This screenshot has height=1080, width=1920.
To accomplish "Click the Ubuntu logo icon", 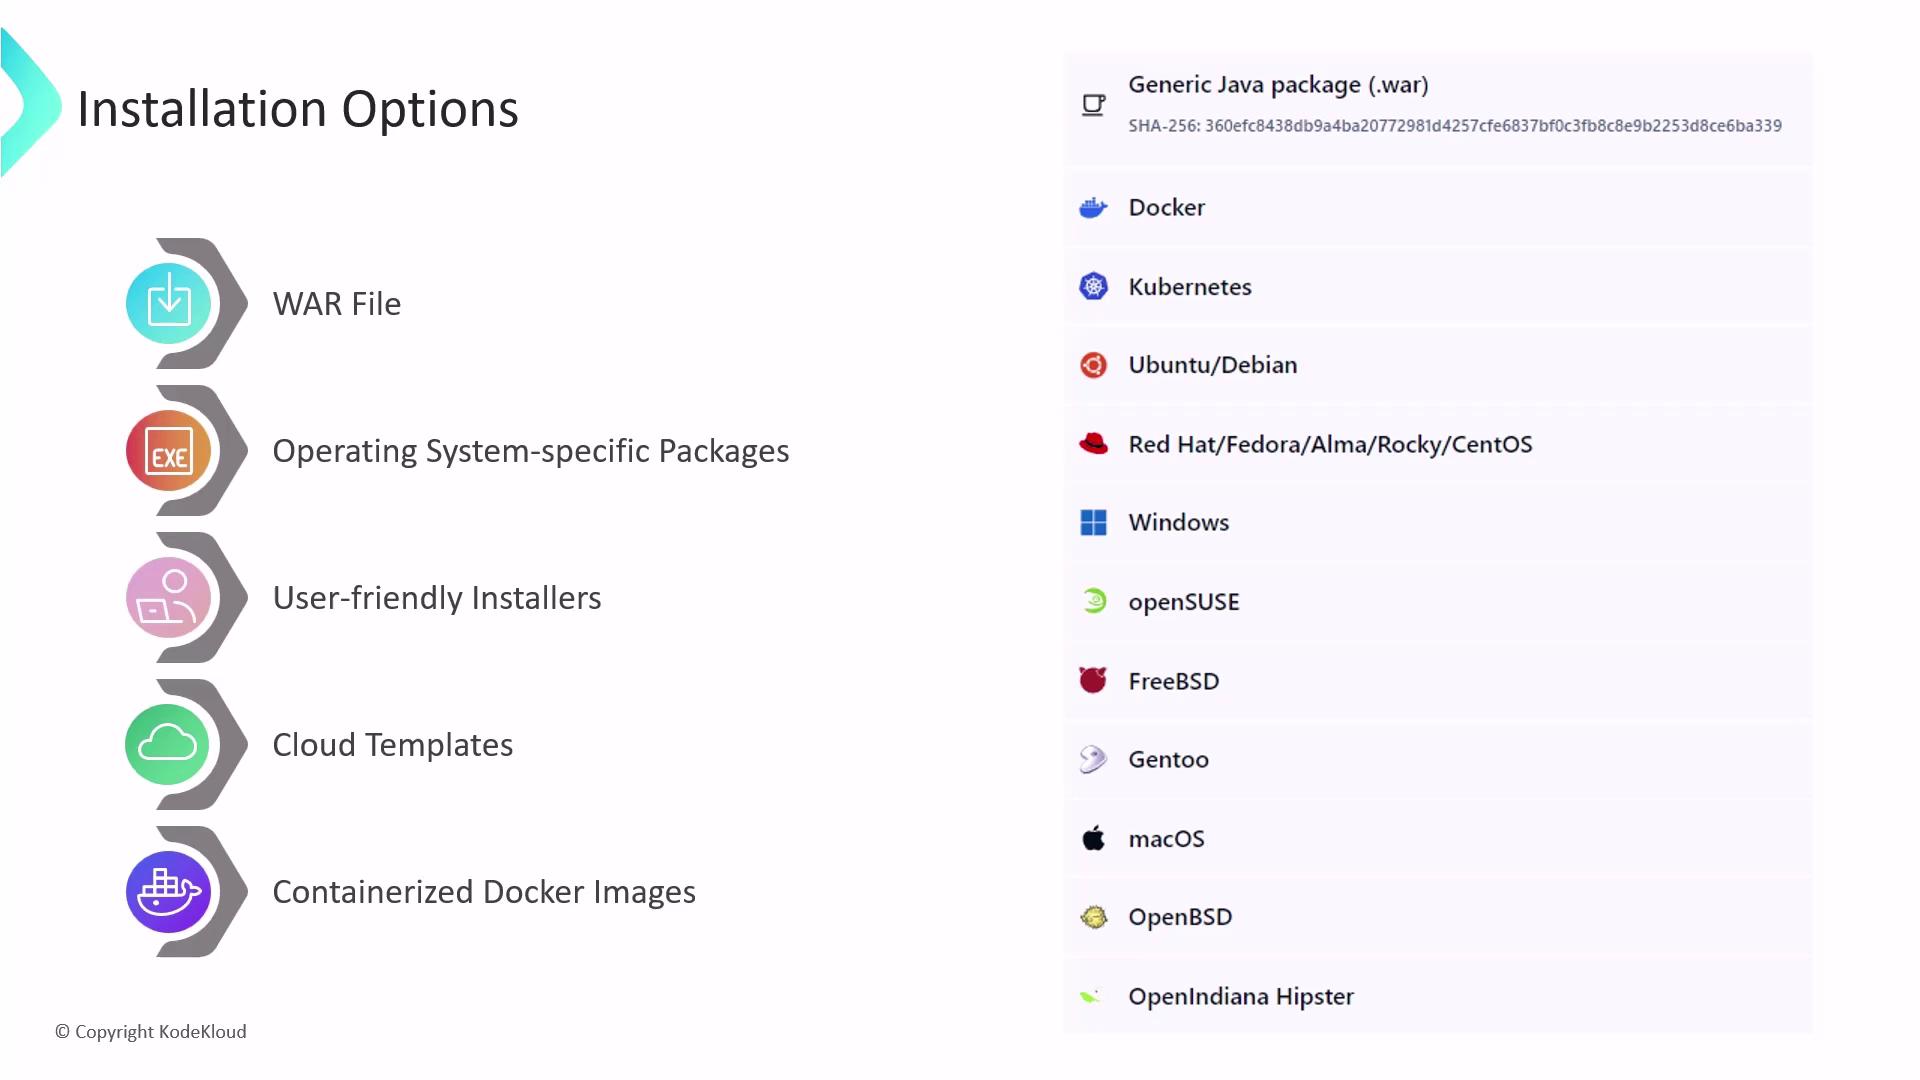I will (x=1093, y=365).
